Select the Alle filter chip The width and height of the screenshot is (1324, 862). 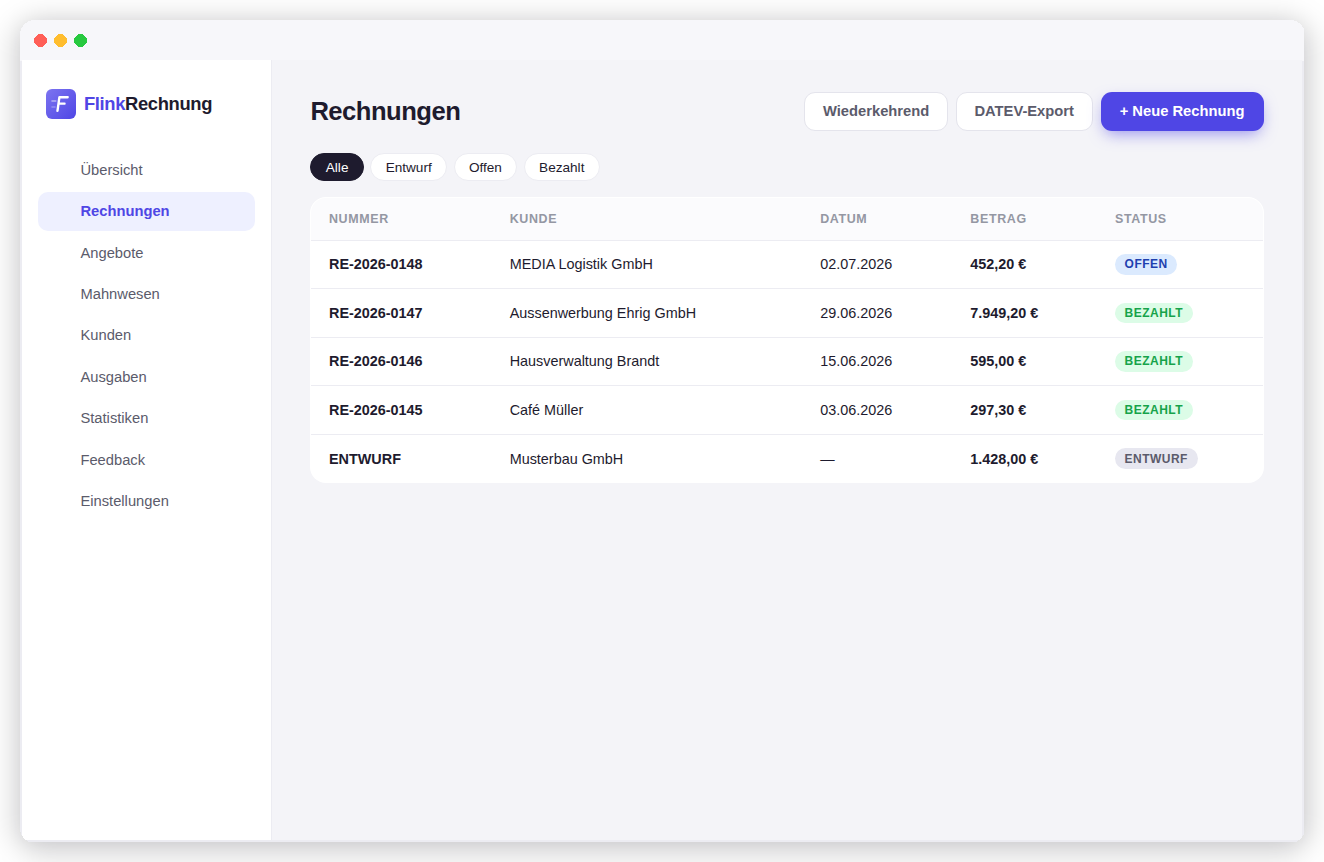[337, 167]
